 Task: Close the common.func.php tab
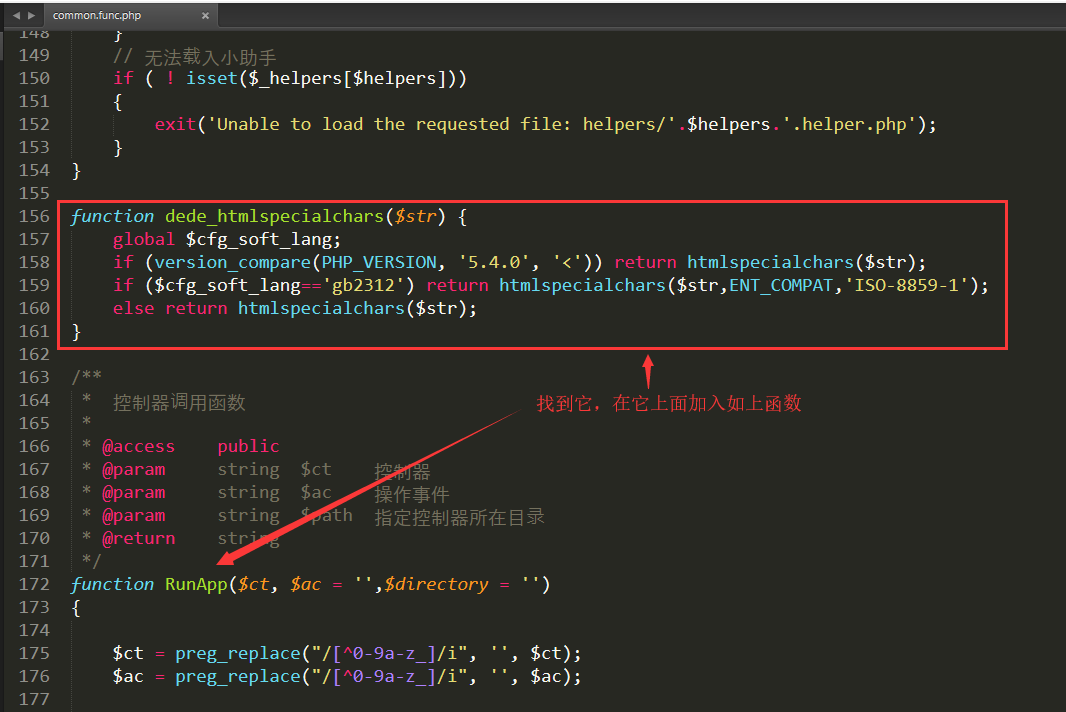[205, 15]
